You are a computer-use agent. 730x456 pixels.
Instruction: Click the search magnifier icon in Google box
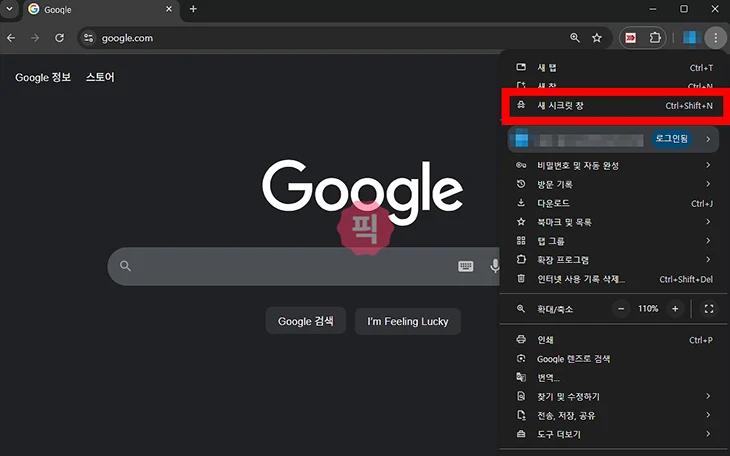pyautogui.click(x=125, y=266)
